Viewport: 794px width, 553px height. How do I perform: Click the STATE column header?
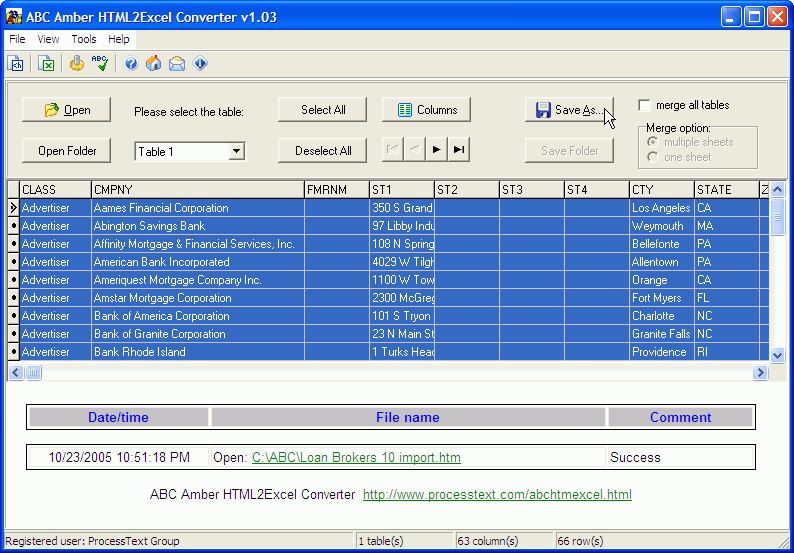(x=727, y=190)
